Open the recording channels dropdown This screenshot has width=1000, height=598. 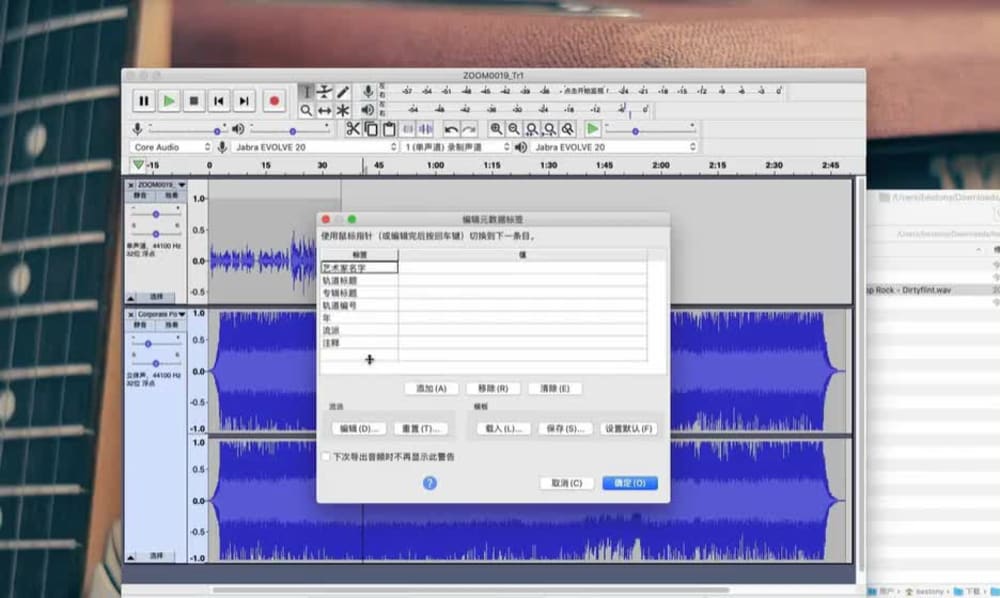456,147
